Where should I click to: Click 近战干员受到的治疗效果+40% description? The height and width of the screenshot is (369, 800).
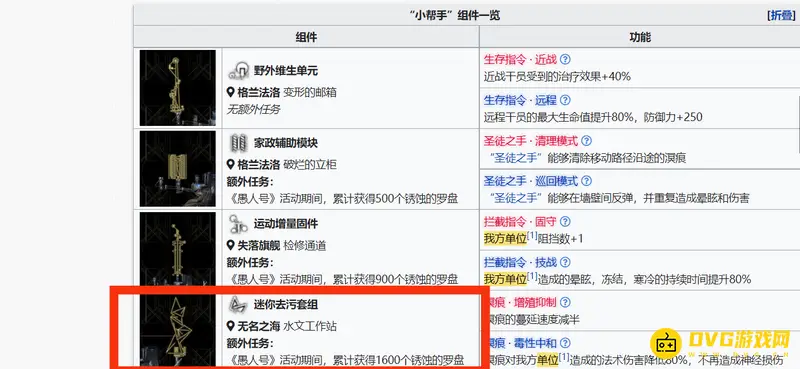pyautogui.click(x=557, y=77)
